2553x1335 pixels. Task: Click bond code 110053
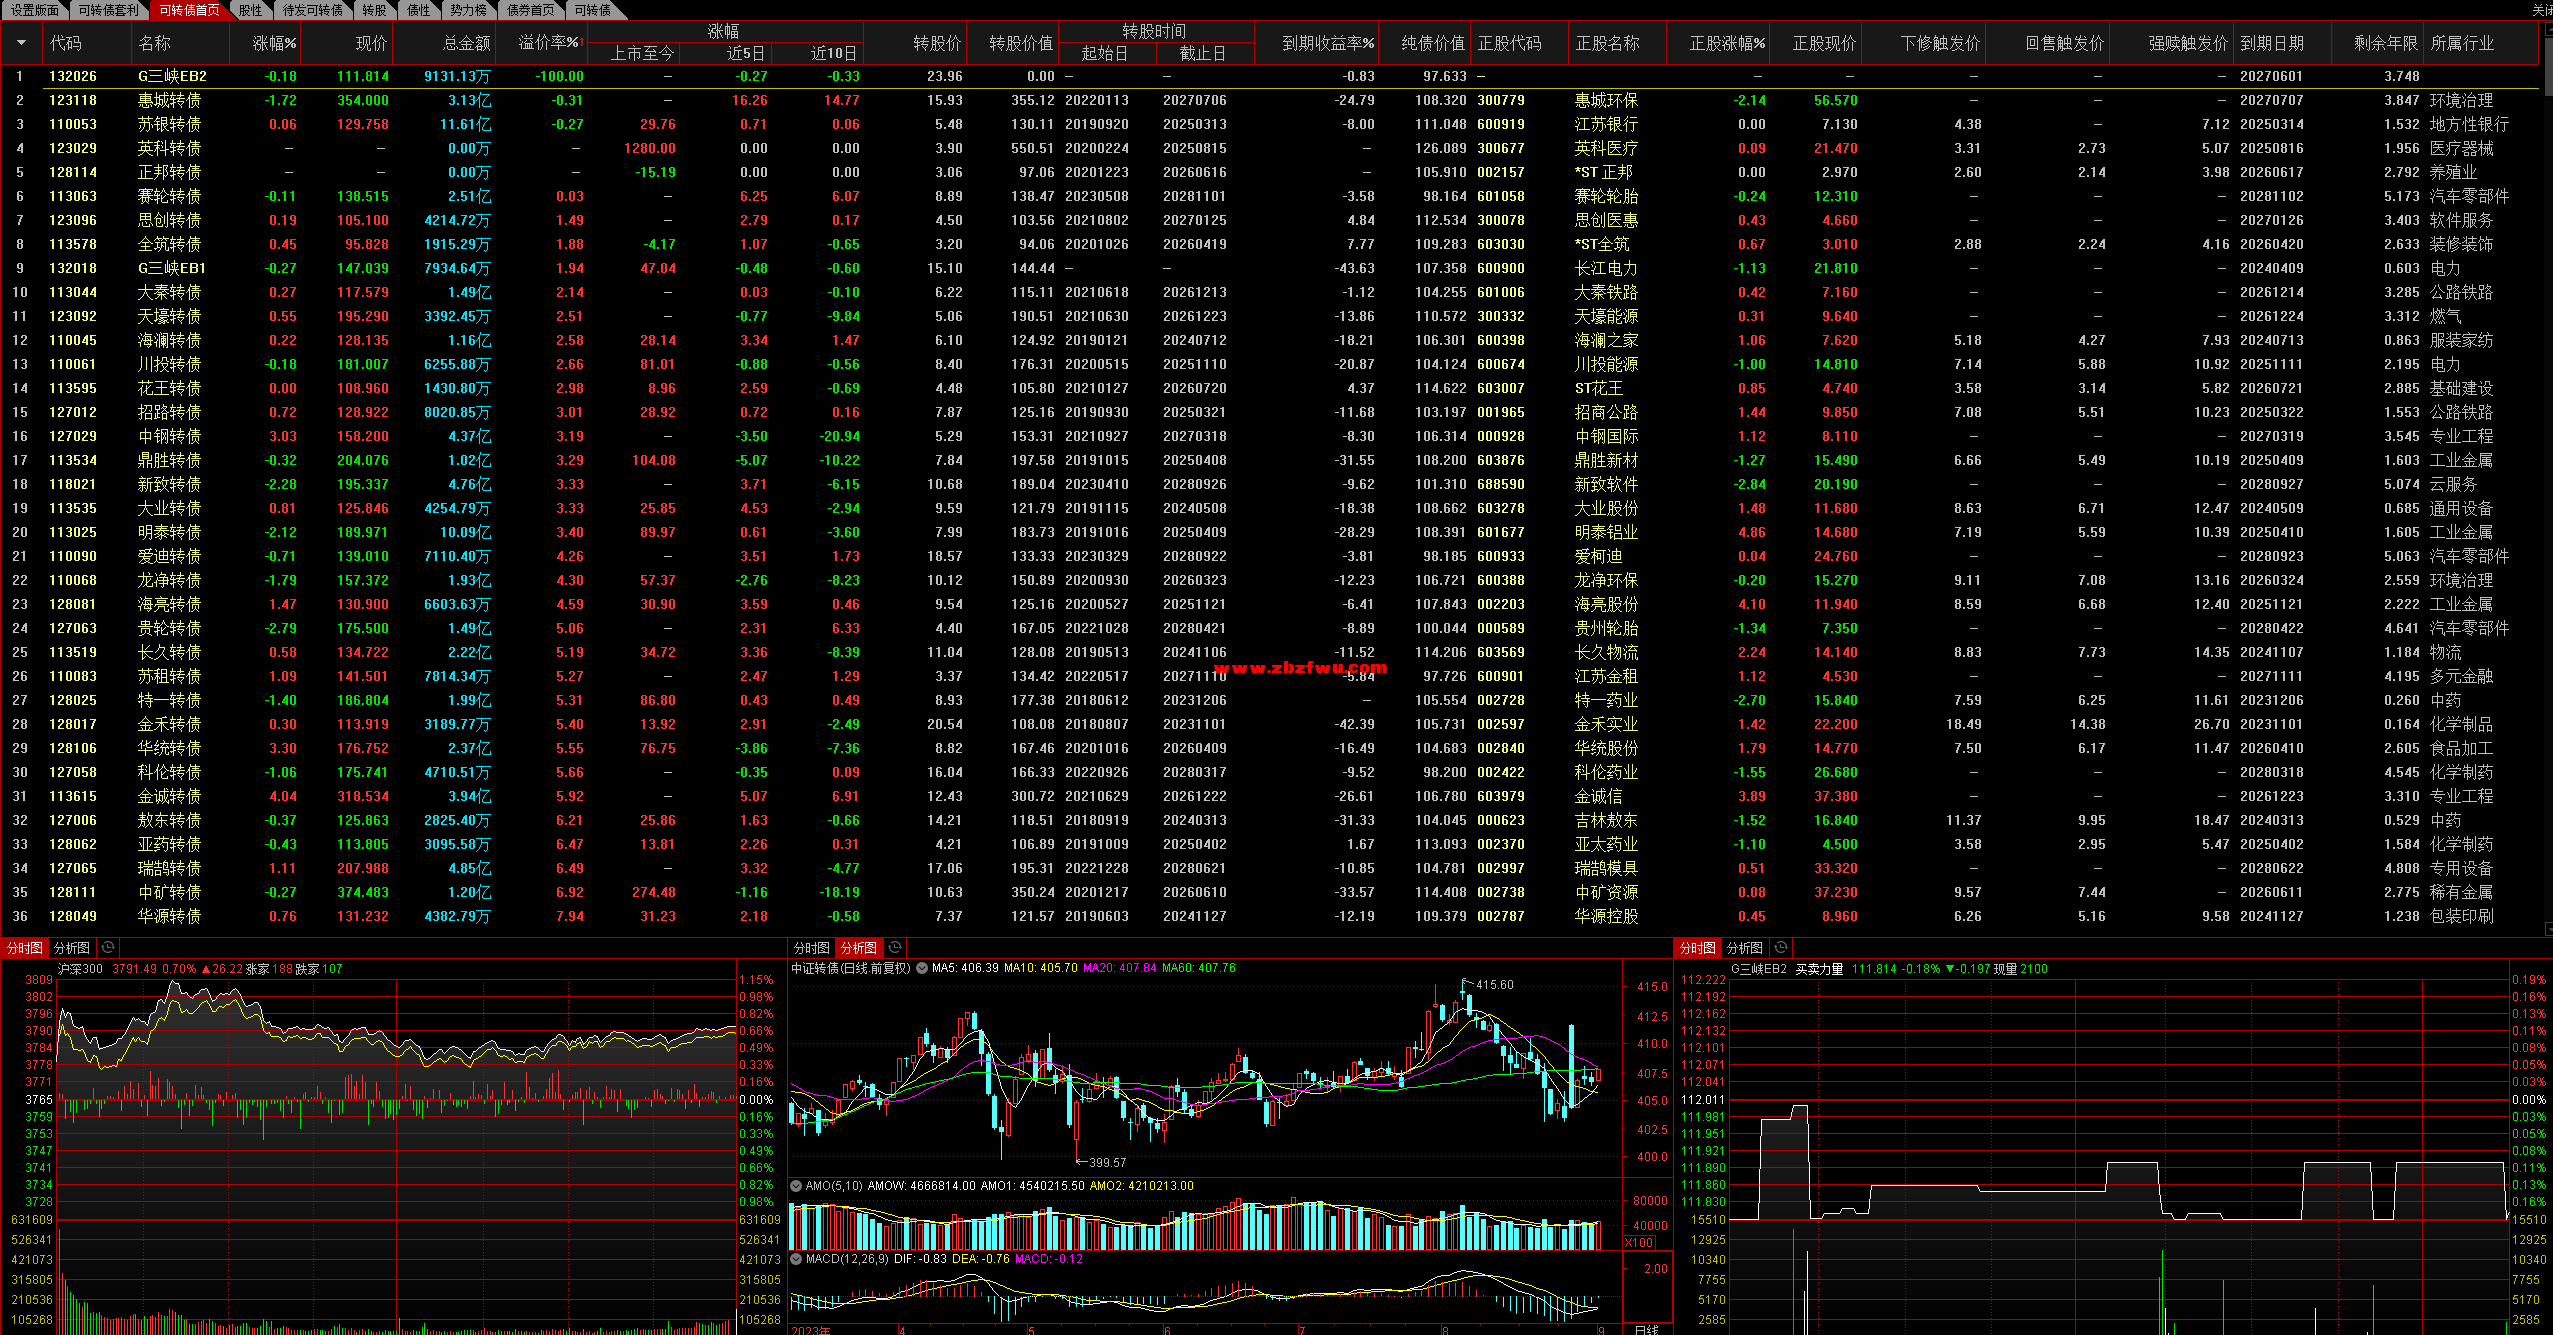(x=73, y=124)
